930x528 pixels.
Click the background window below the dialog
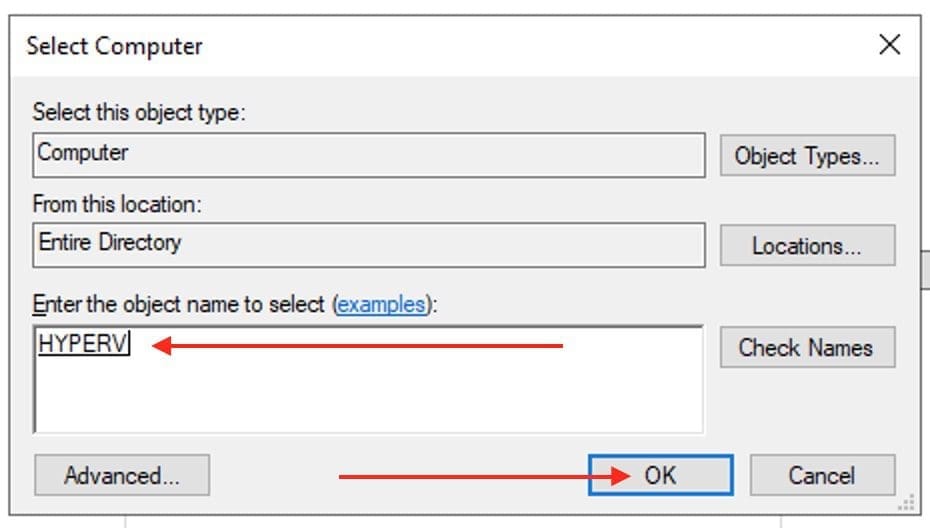(x=450, y=521)
